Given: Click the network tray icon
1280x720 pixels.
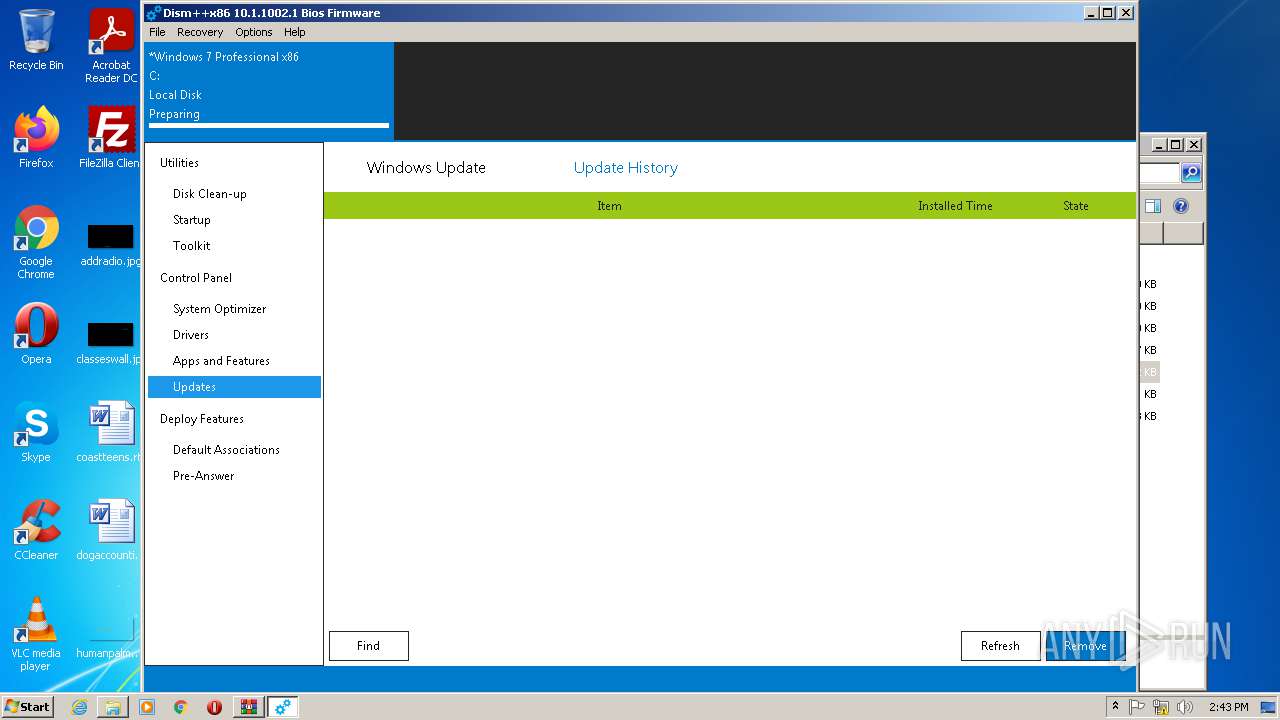Looking at the screenshot, I should pyautogui.click(x=1161, y=707).
